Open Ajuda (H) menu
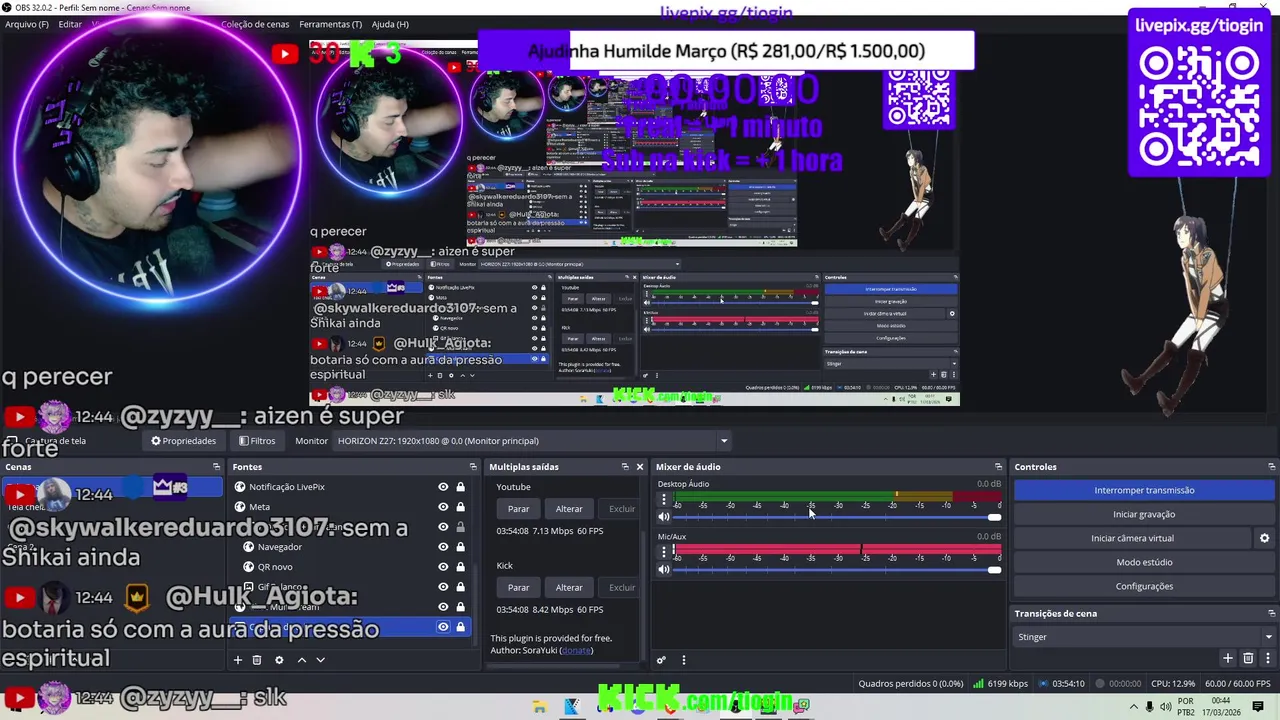The width and height of the screenshot is (1280, 720). tap(390, 24)
